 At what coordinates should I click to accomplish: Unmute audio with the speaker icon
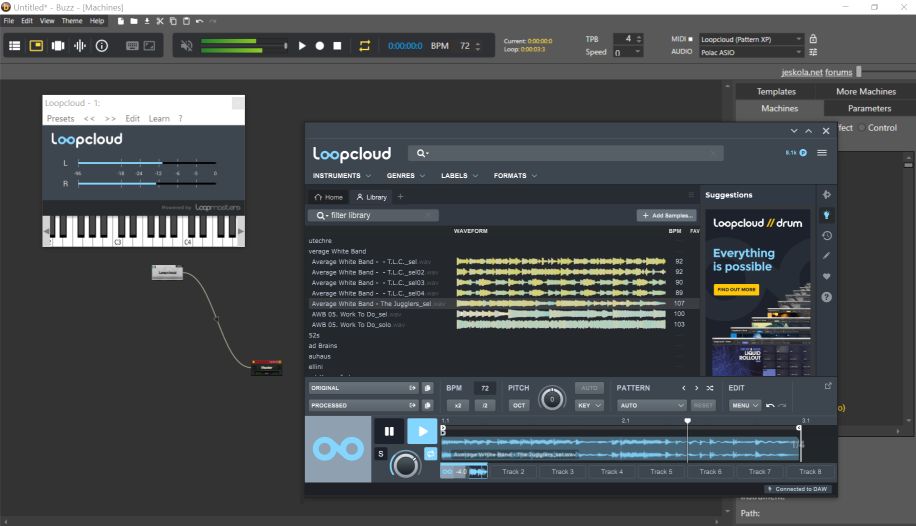(x=187, y=46)
